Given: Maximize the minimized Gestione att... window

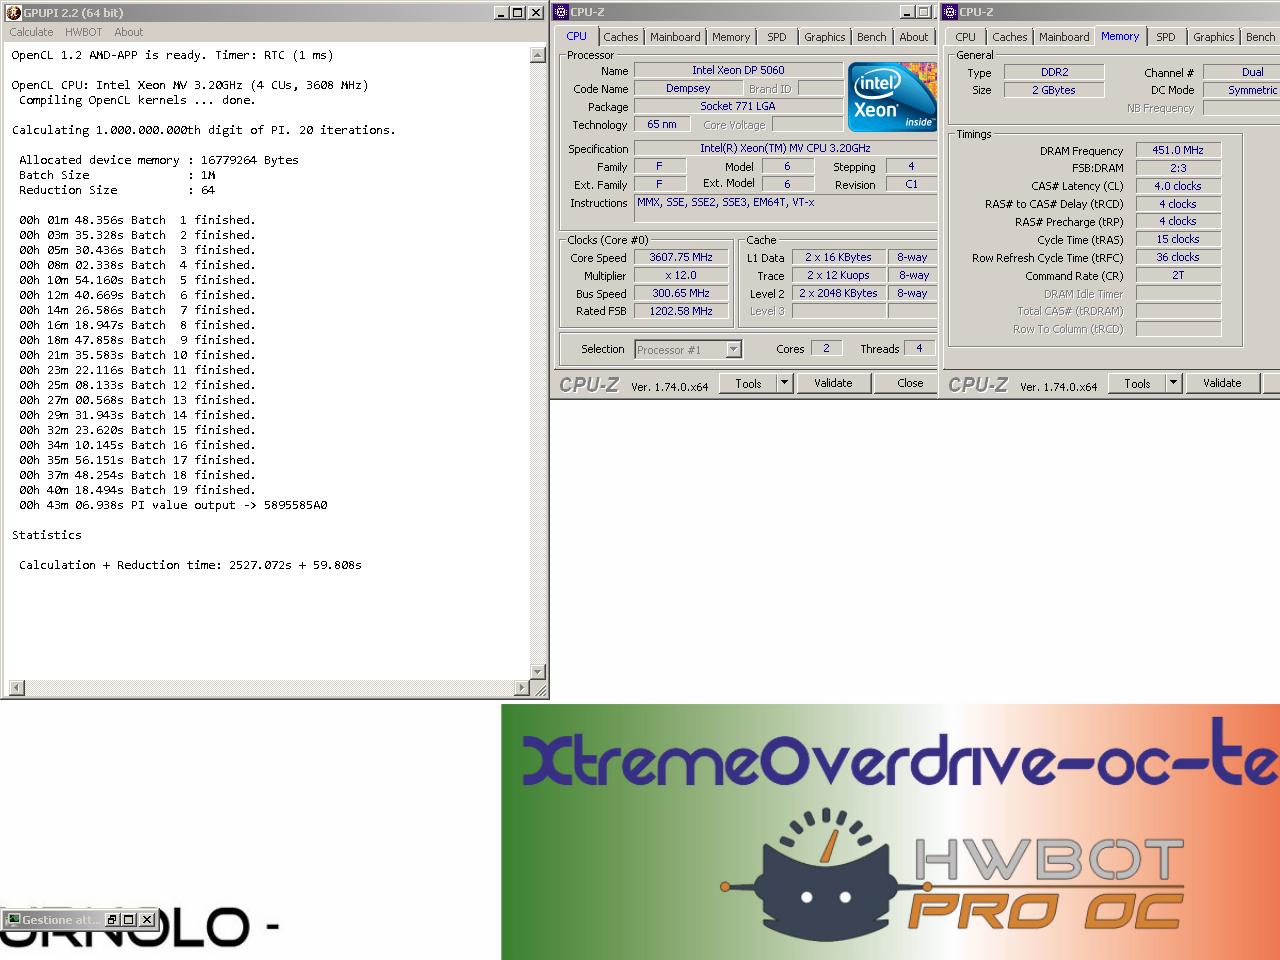Looking at the screenshot, I should tap(129, 919).
